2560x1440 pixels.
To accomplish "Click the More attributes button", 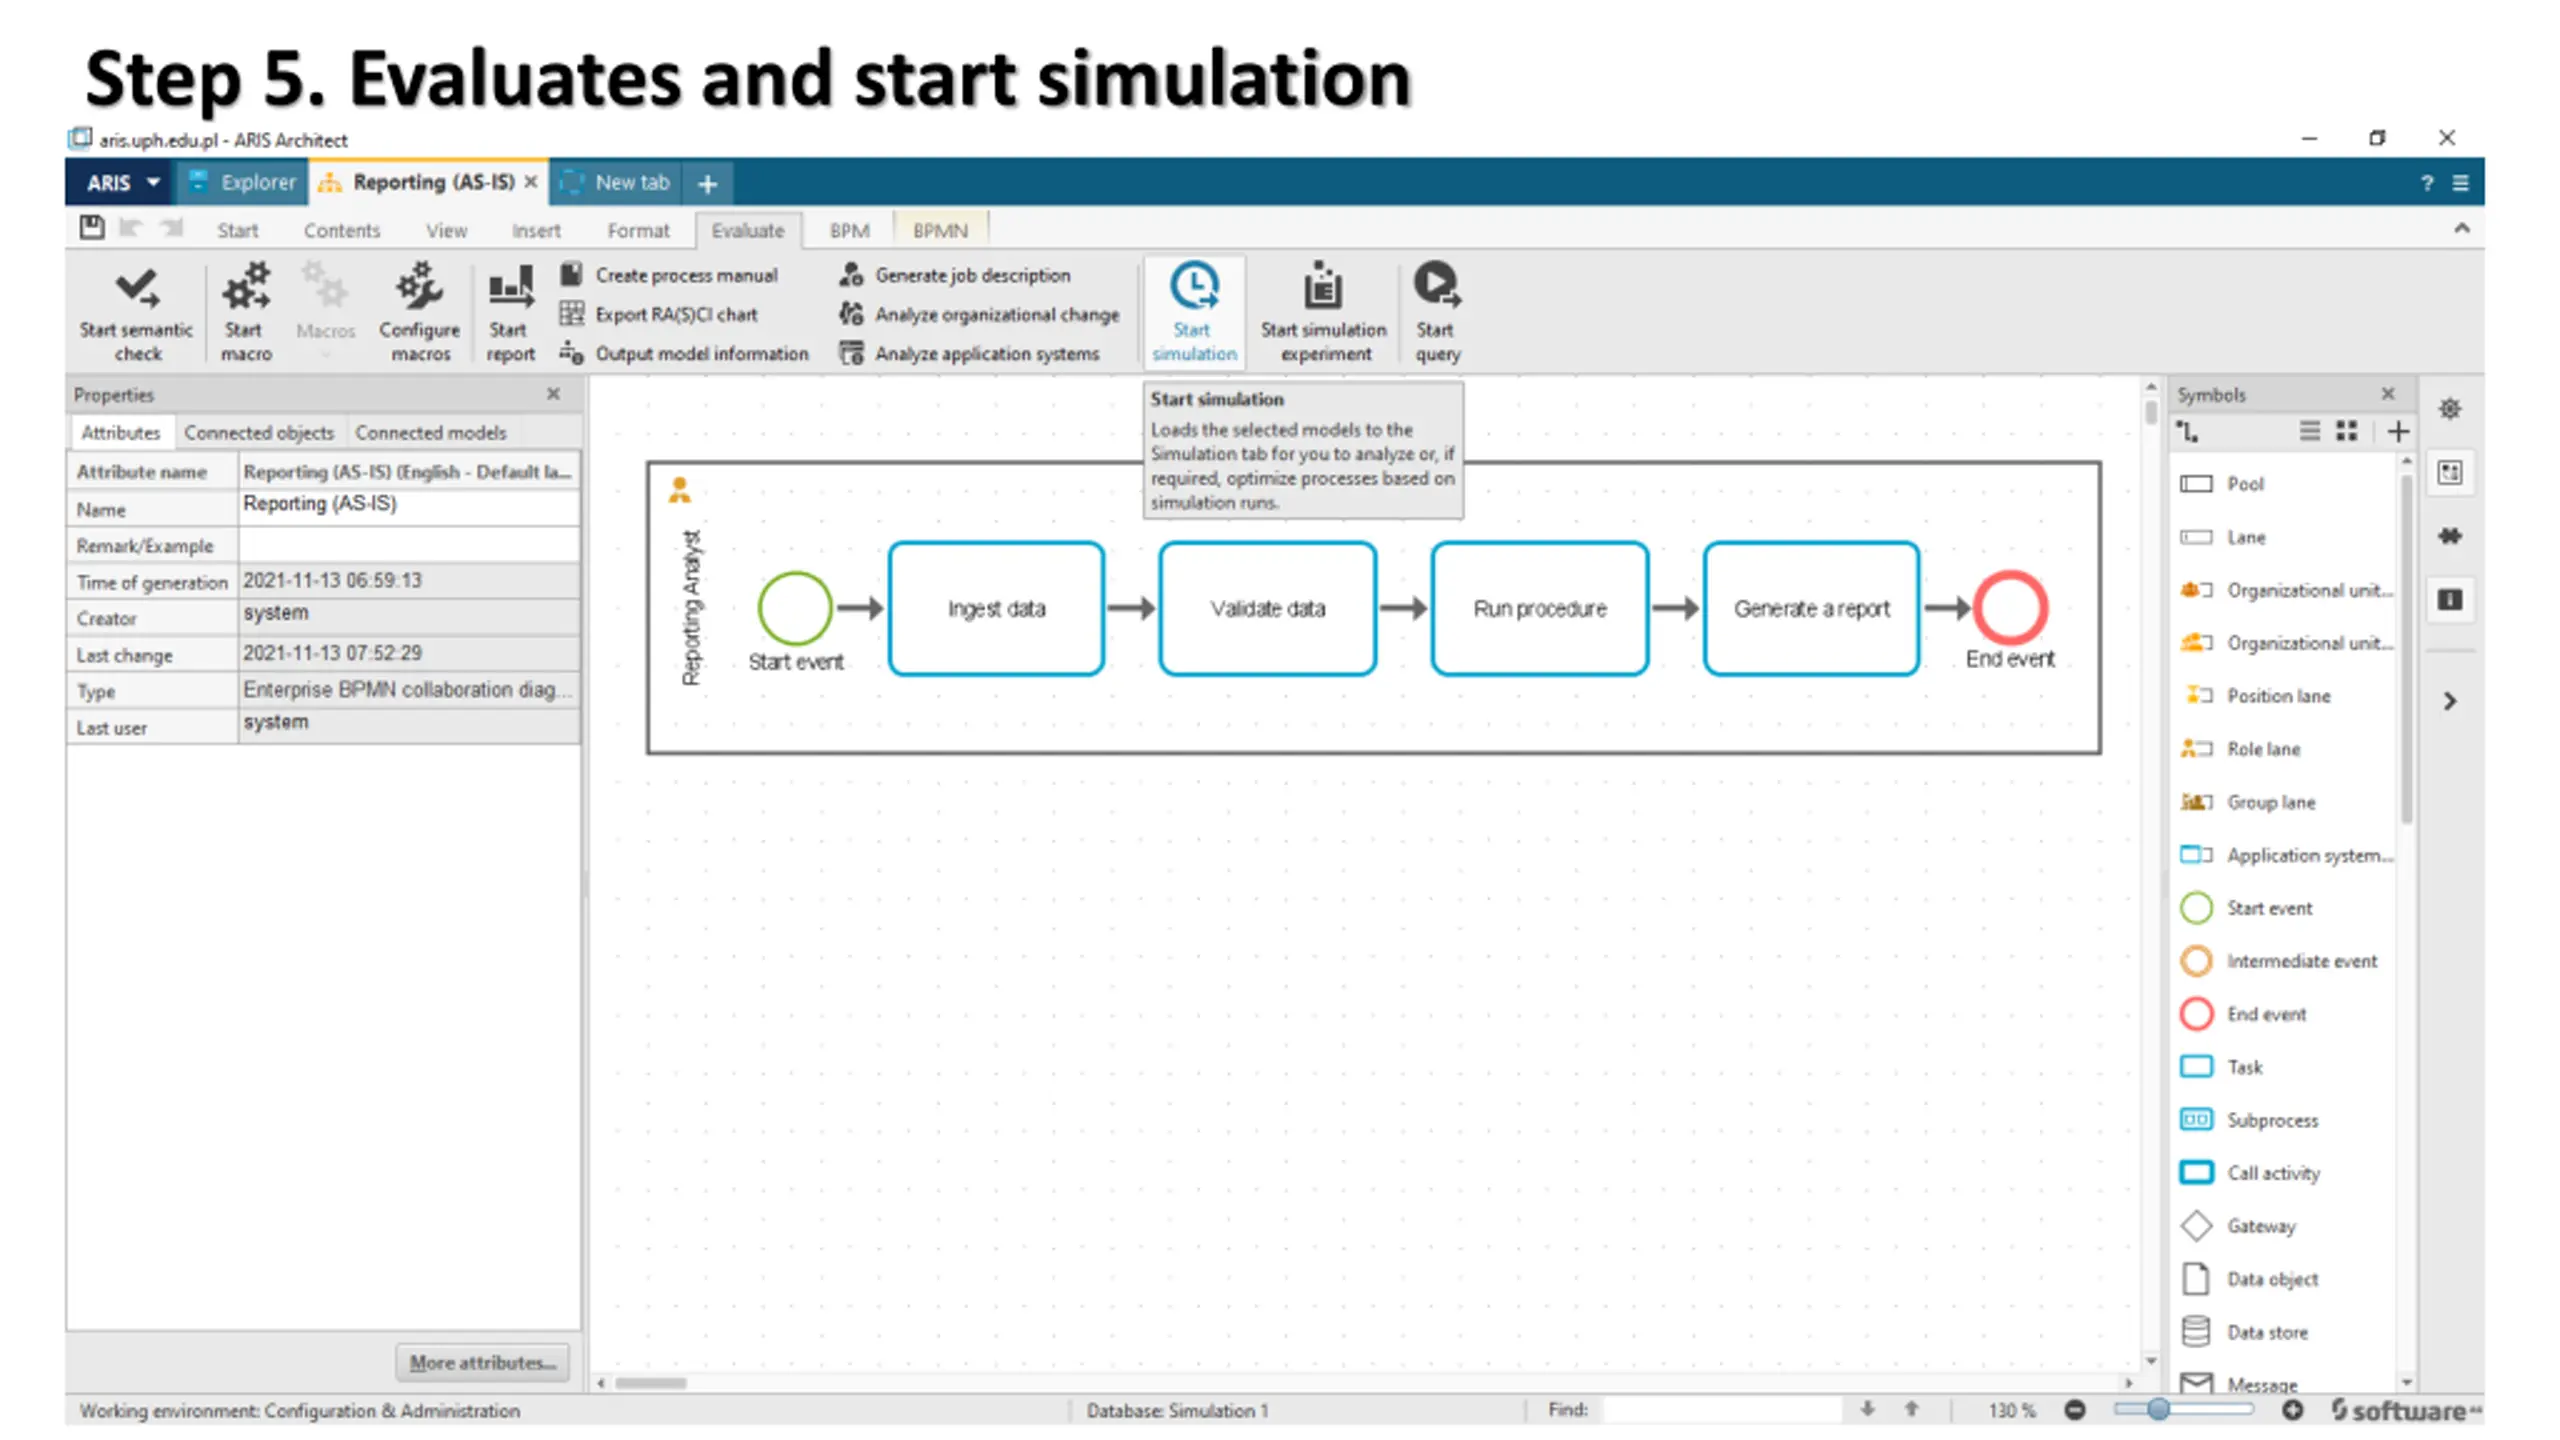I will 482,1362.
